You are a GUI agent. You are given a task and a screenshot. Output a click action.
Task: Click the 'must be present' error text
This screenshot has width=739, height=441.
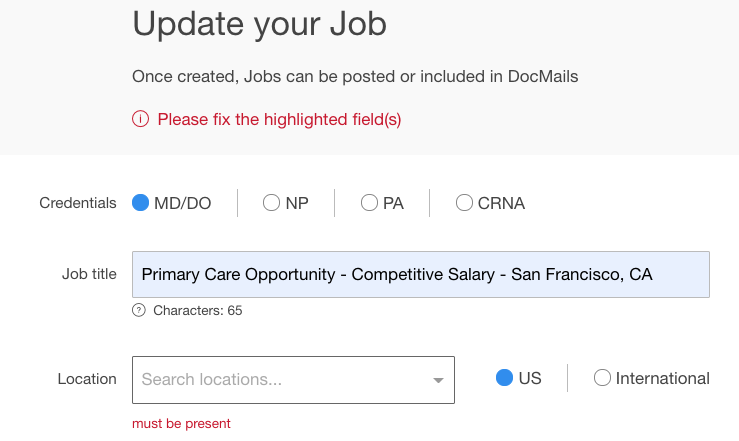coord(181,424)
